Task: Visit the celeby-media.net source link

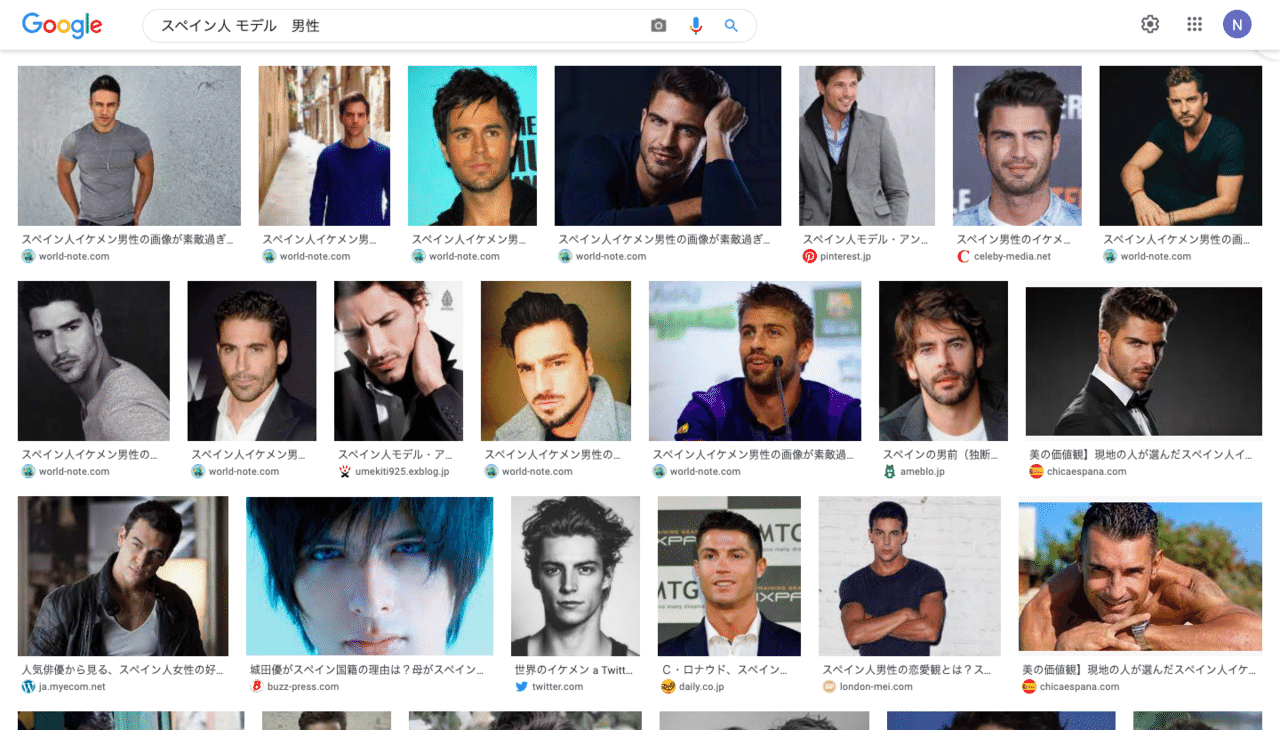Action: [x=1012, y=256]
